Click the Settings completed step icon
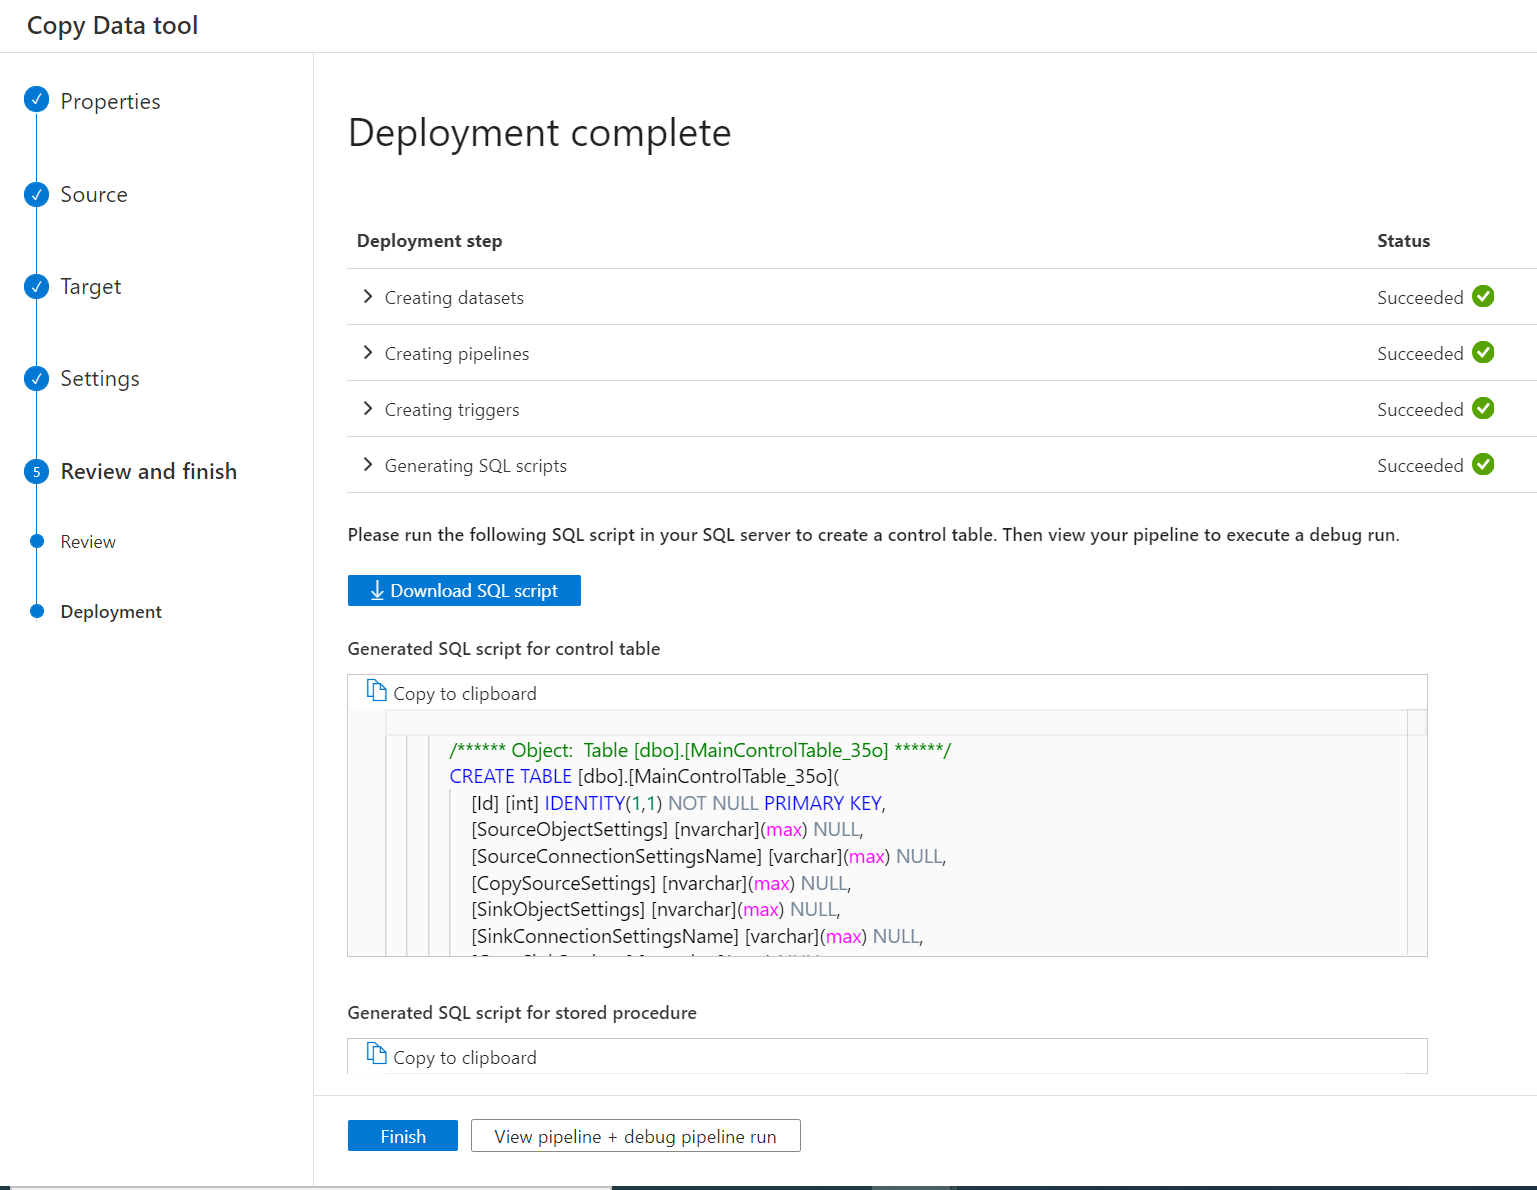Screen dimensions: 1537x1190 36,378
